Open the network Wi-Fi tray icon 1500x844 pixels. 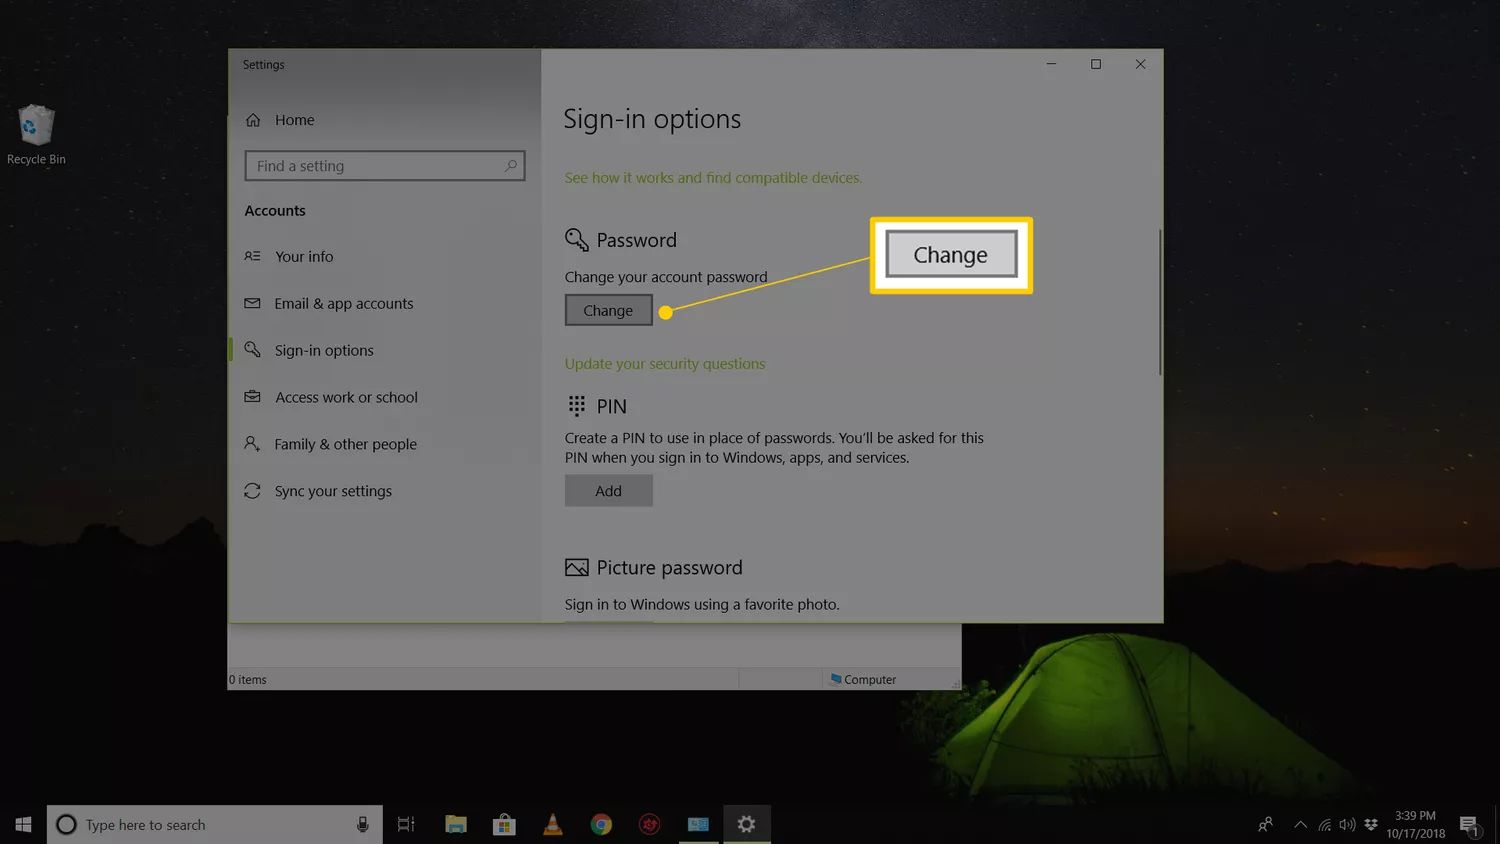click(1324, 825)
